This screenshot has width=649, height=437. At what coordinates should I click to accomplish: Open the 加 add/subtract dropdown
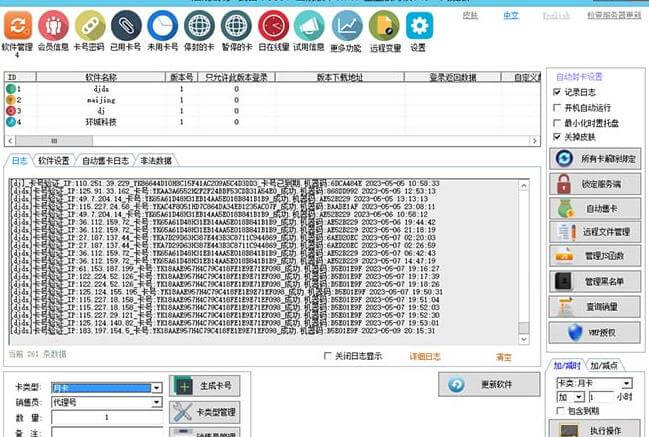(x=579, y=397)
